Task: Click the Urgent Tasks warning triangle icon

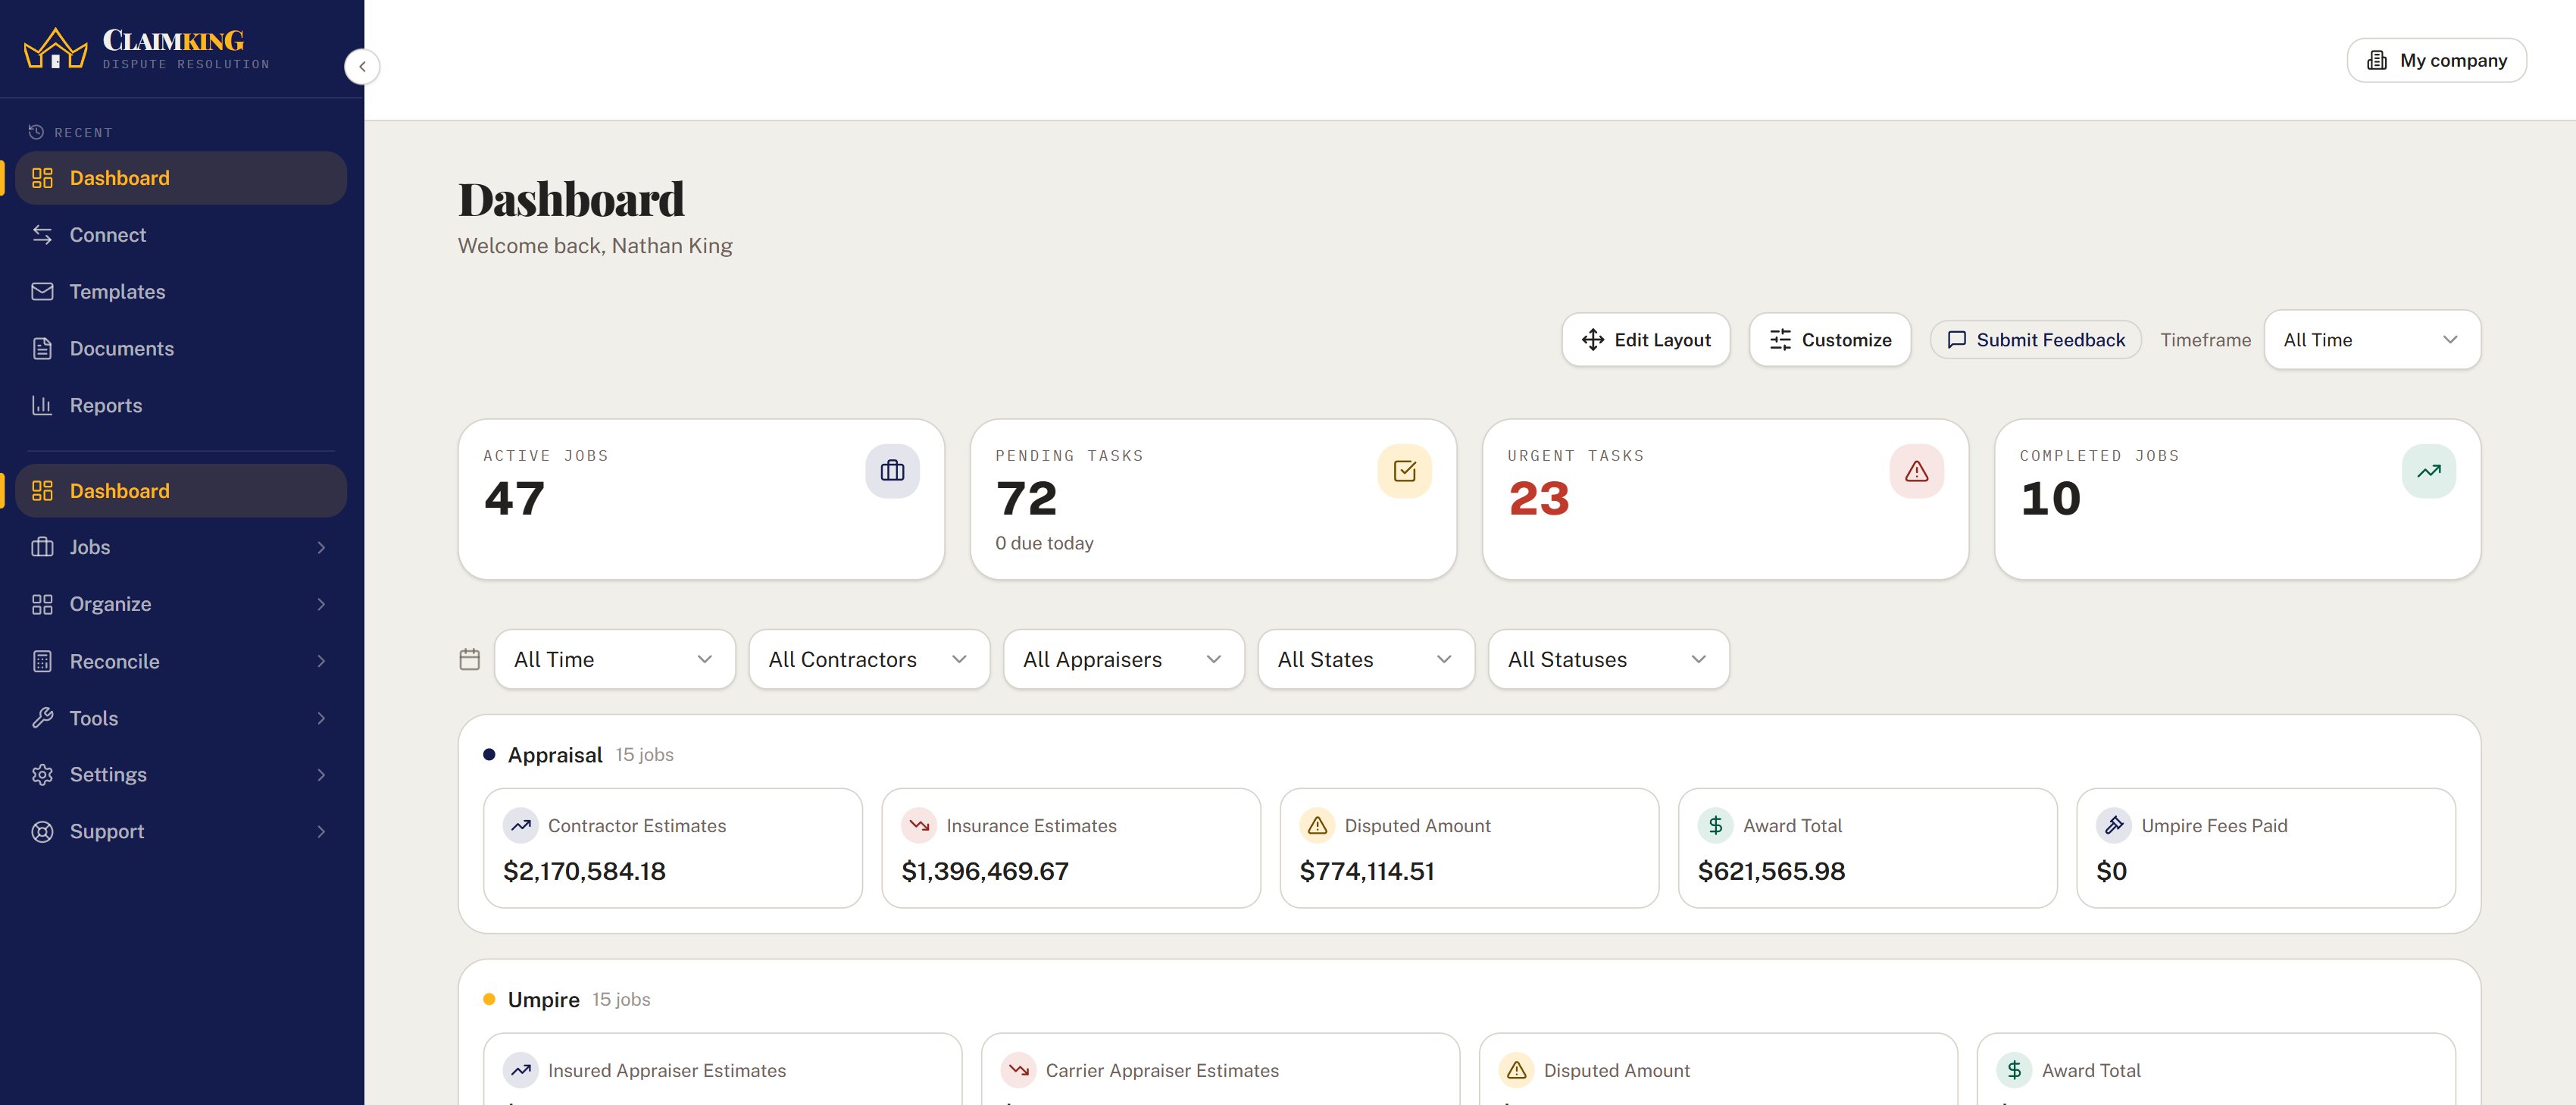Action: [x=1916, y=471]
